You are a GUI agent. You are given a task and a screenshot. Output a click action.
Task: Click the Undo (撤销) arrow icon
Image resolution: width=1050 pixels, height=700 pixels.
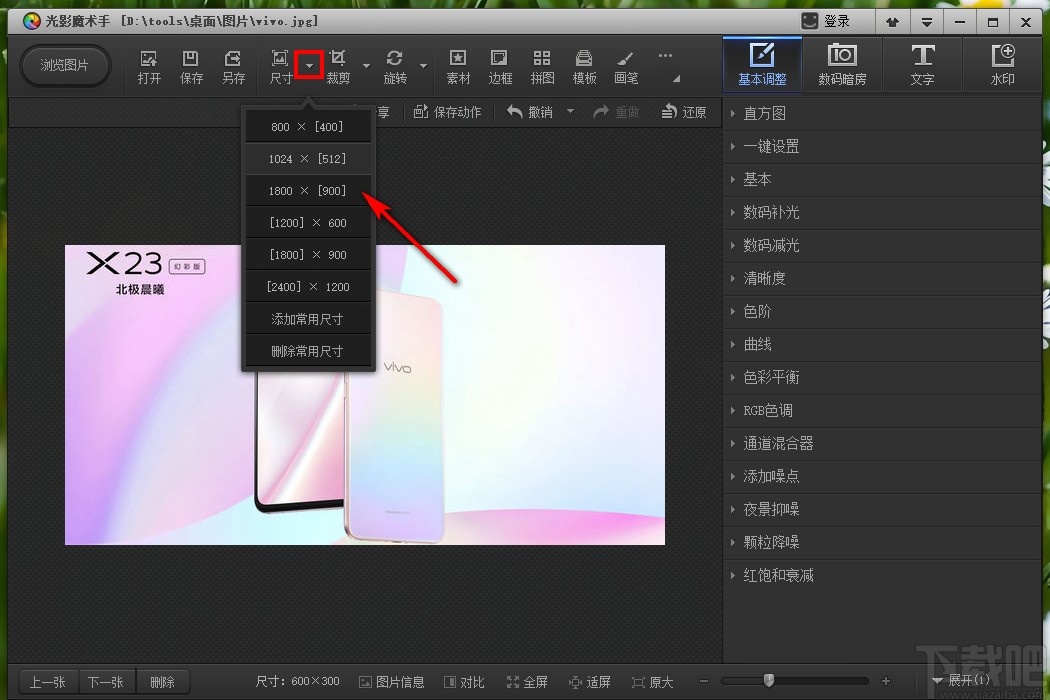coord(514,112)
